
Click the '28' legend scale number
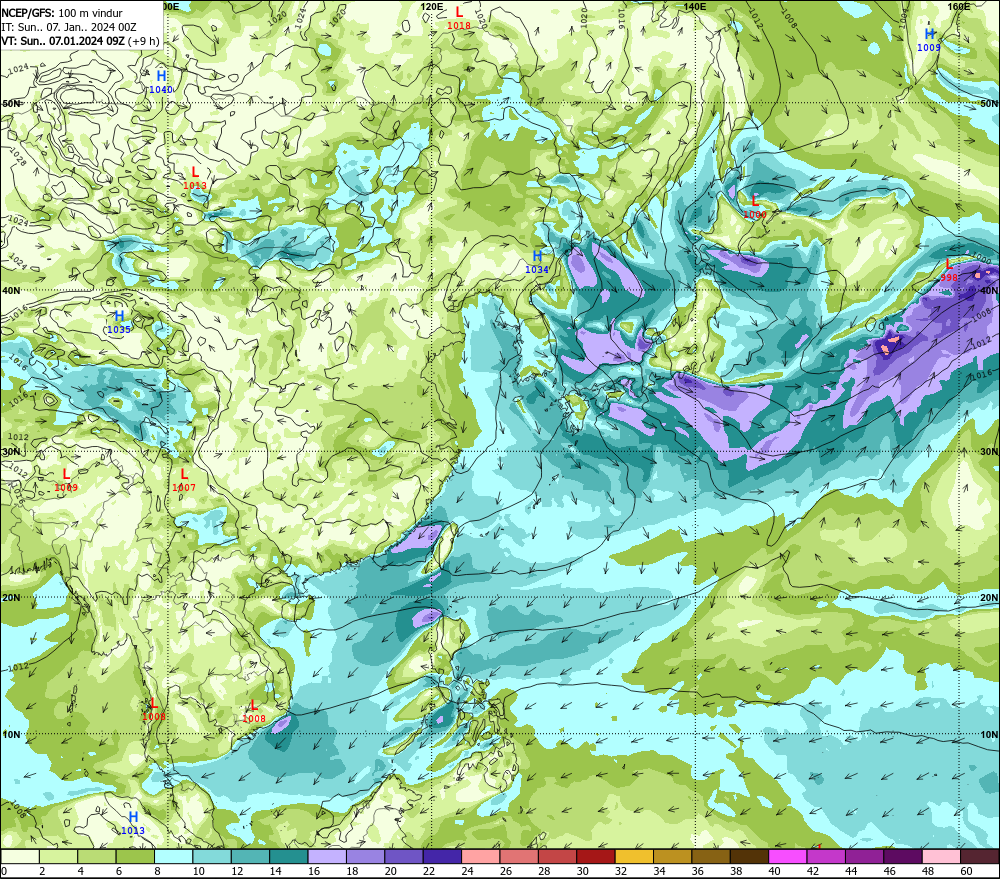pyautogui.click(x=544, y=871)
